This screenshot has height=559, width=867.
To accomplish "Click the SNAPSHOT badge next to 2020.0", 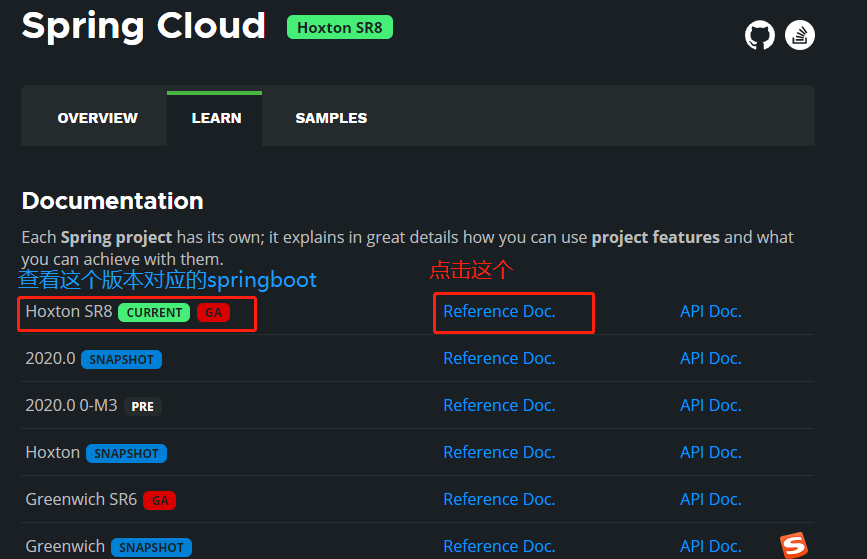I will [122, 359].
